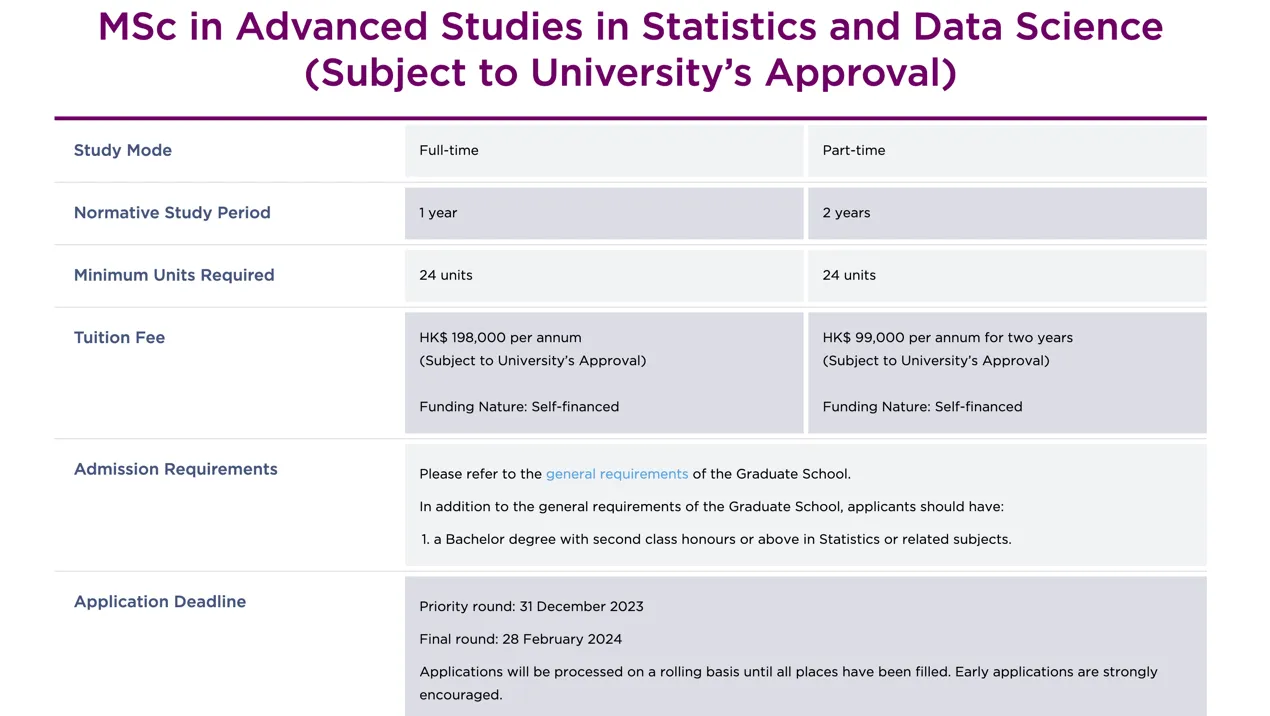The image size is (1270, 716).
Task: Click the rolling basis applications note
Action: click(x=788, y=672)
